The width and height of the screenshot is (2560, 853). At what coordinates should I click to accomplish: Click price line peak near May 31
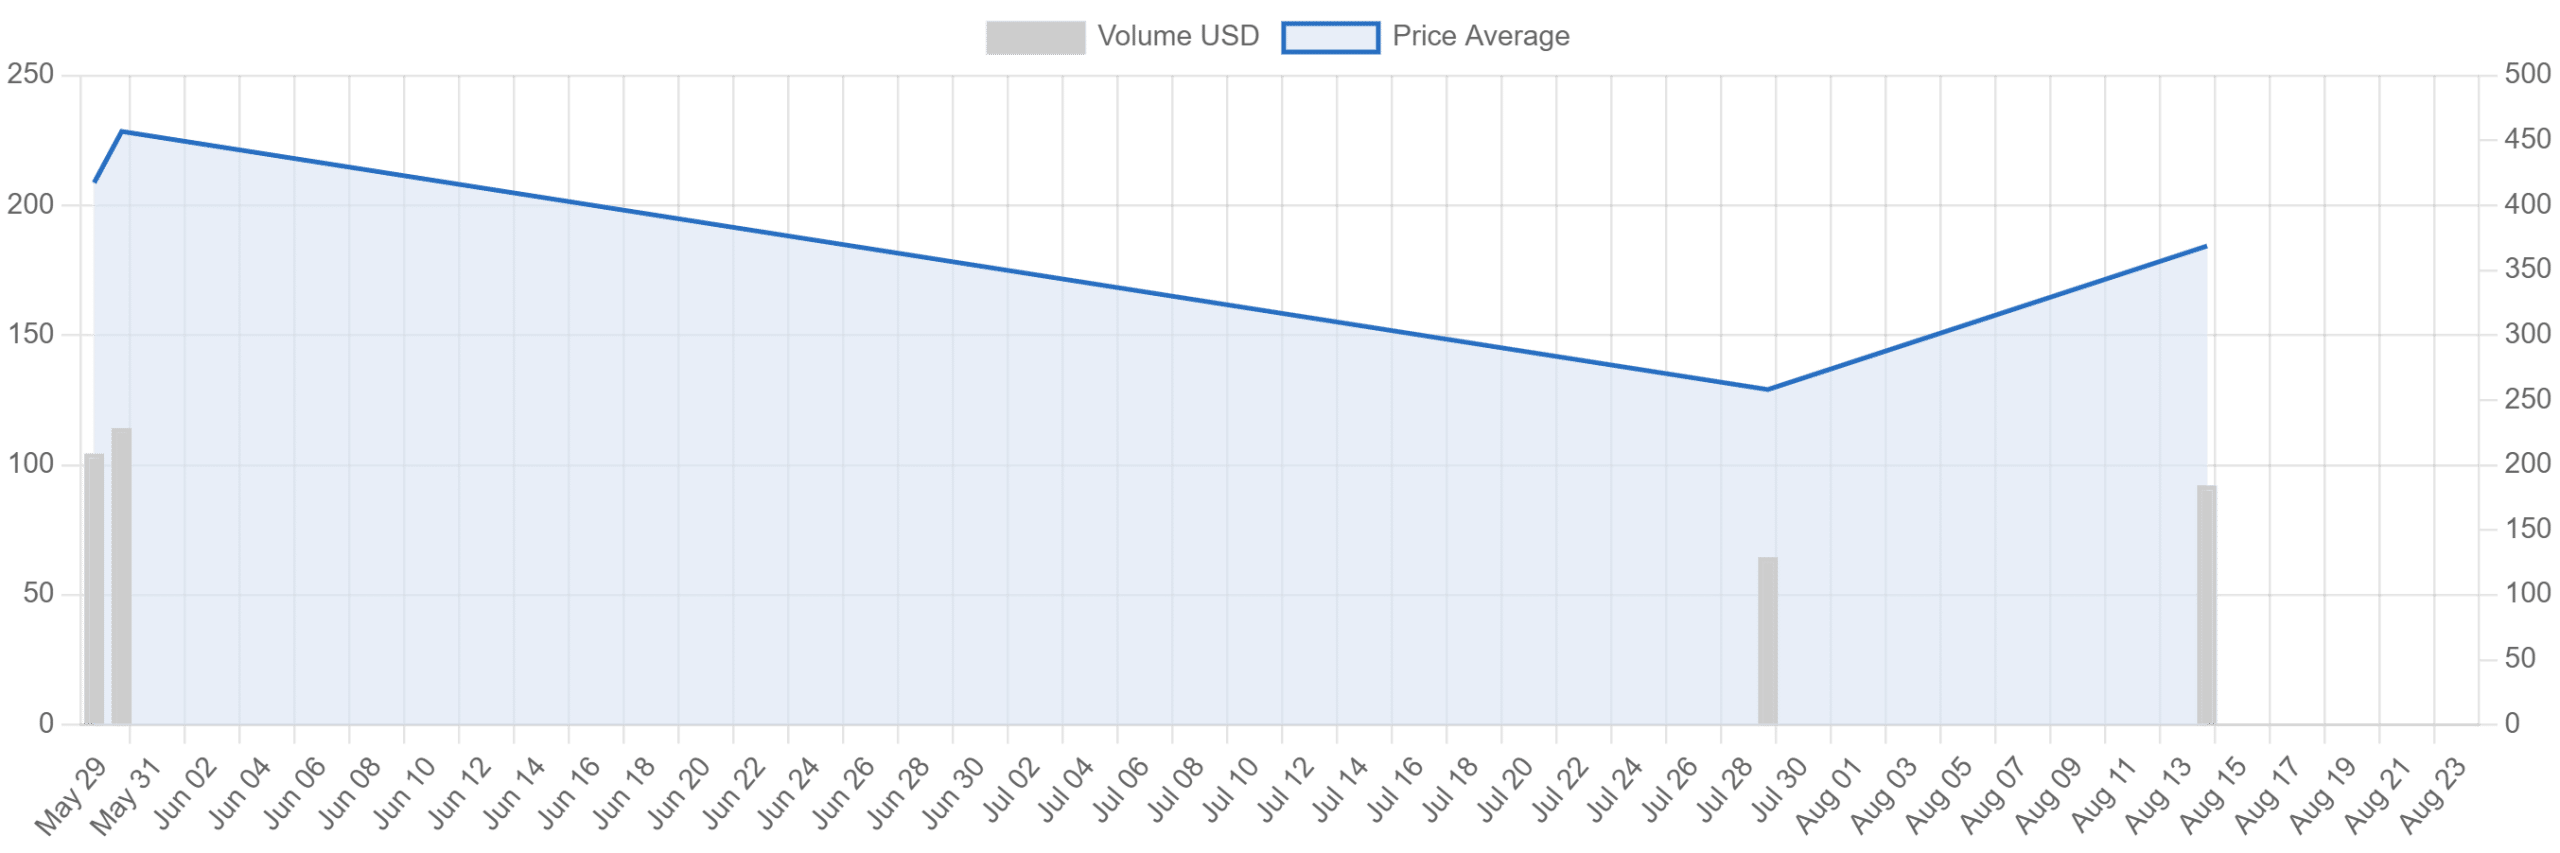click(121, 131)
